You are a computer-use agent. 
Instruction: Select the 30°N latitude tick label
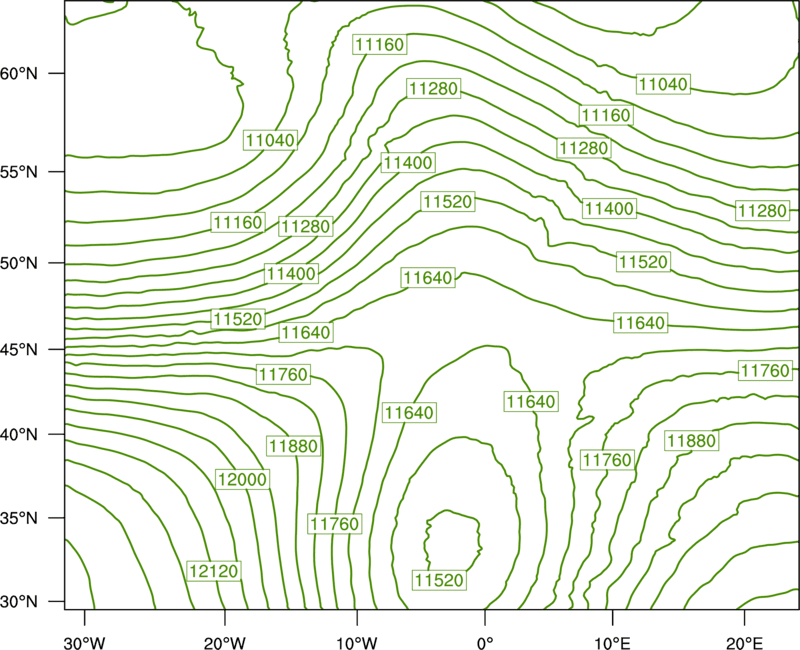pos(19,602)
